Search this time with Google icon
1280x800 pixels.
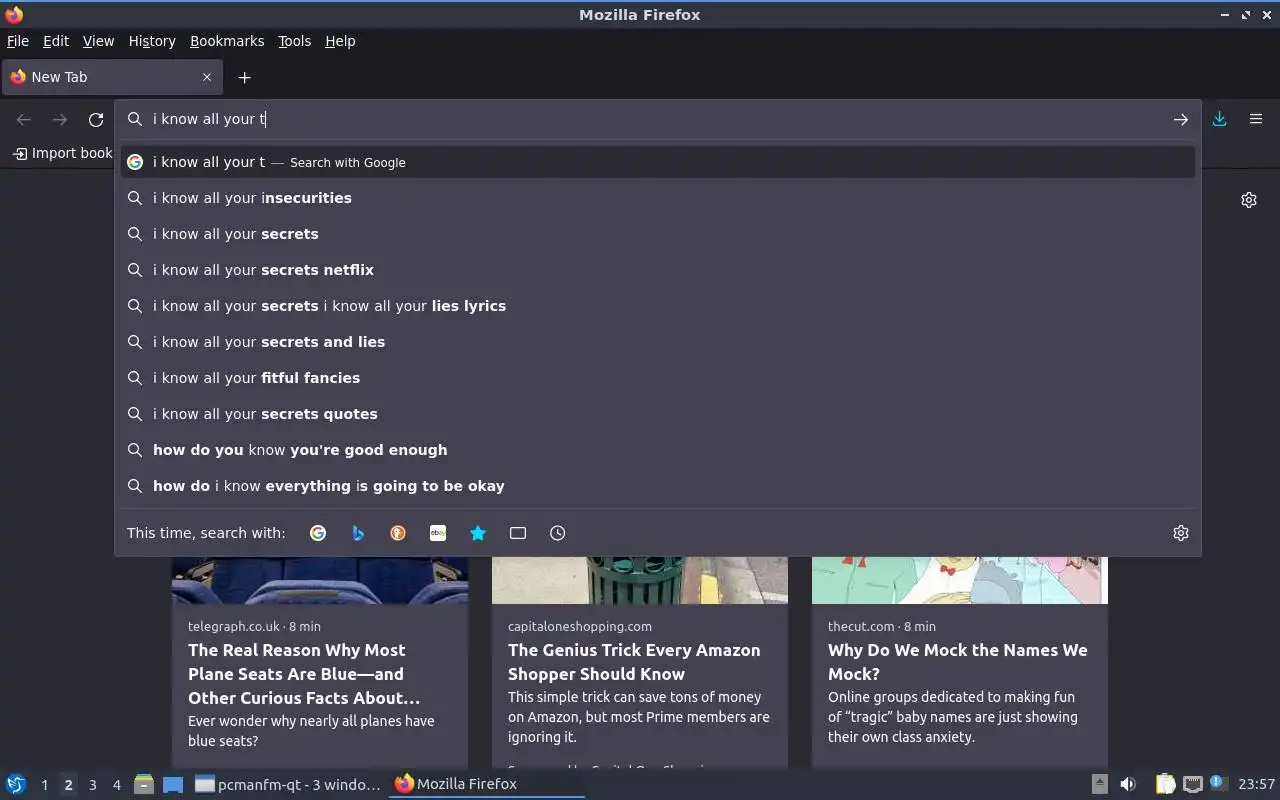tap(318, 533)
